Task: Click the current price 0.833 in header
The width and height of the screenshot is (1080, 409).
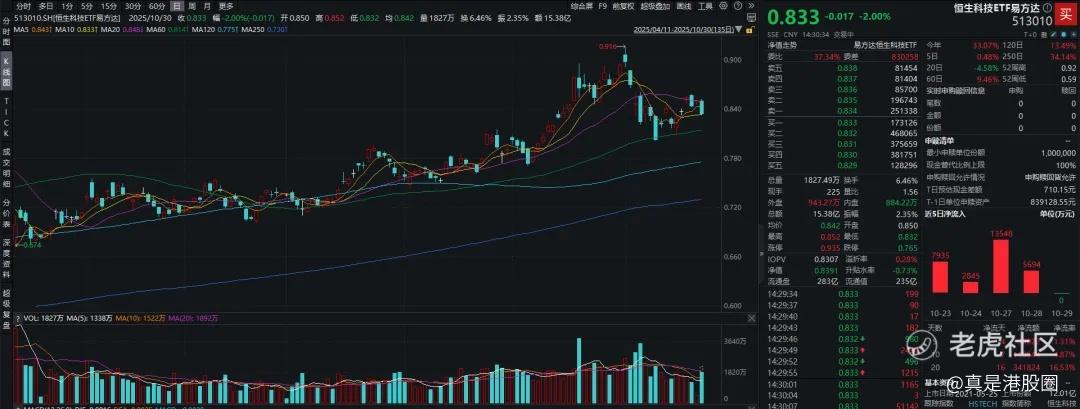Action: (793, 17)
